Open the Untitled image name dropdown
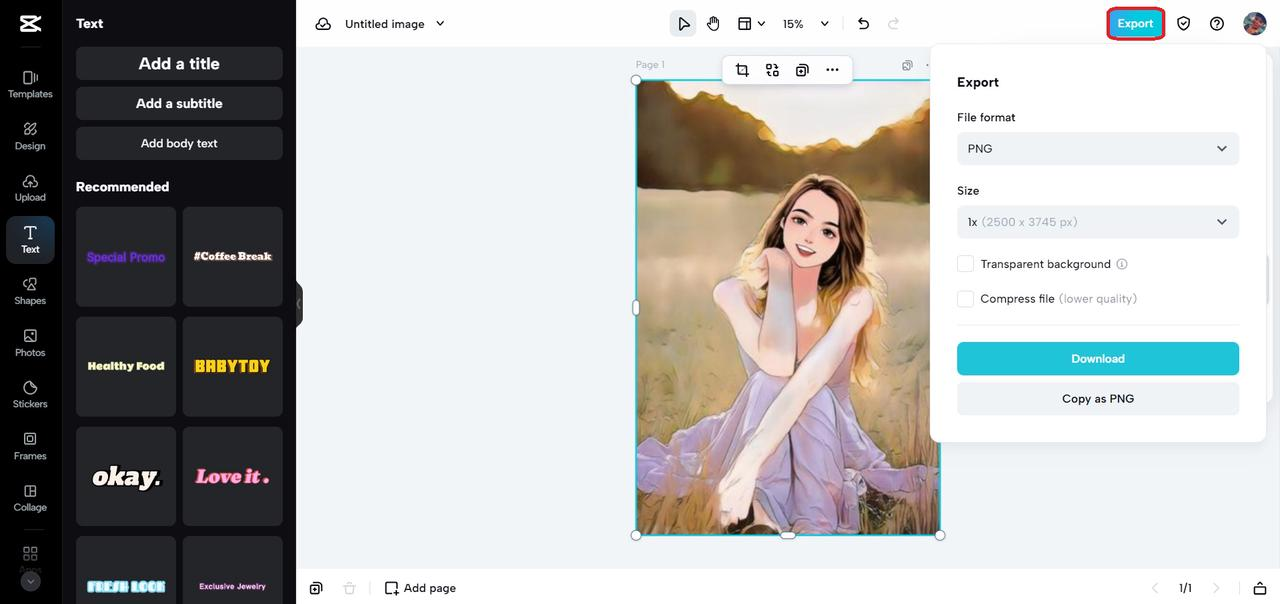The width and height of the screenshot is (1280, 604). 395,23
